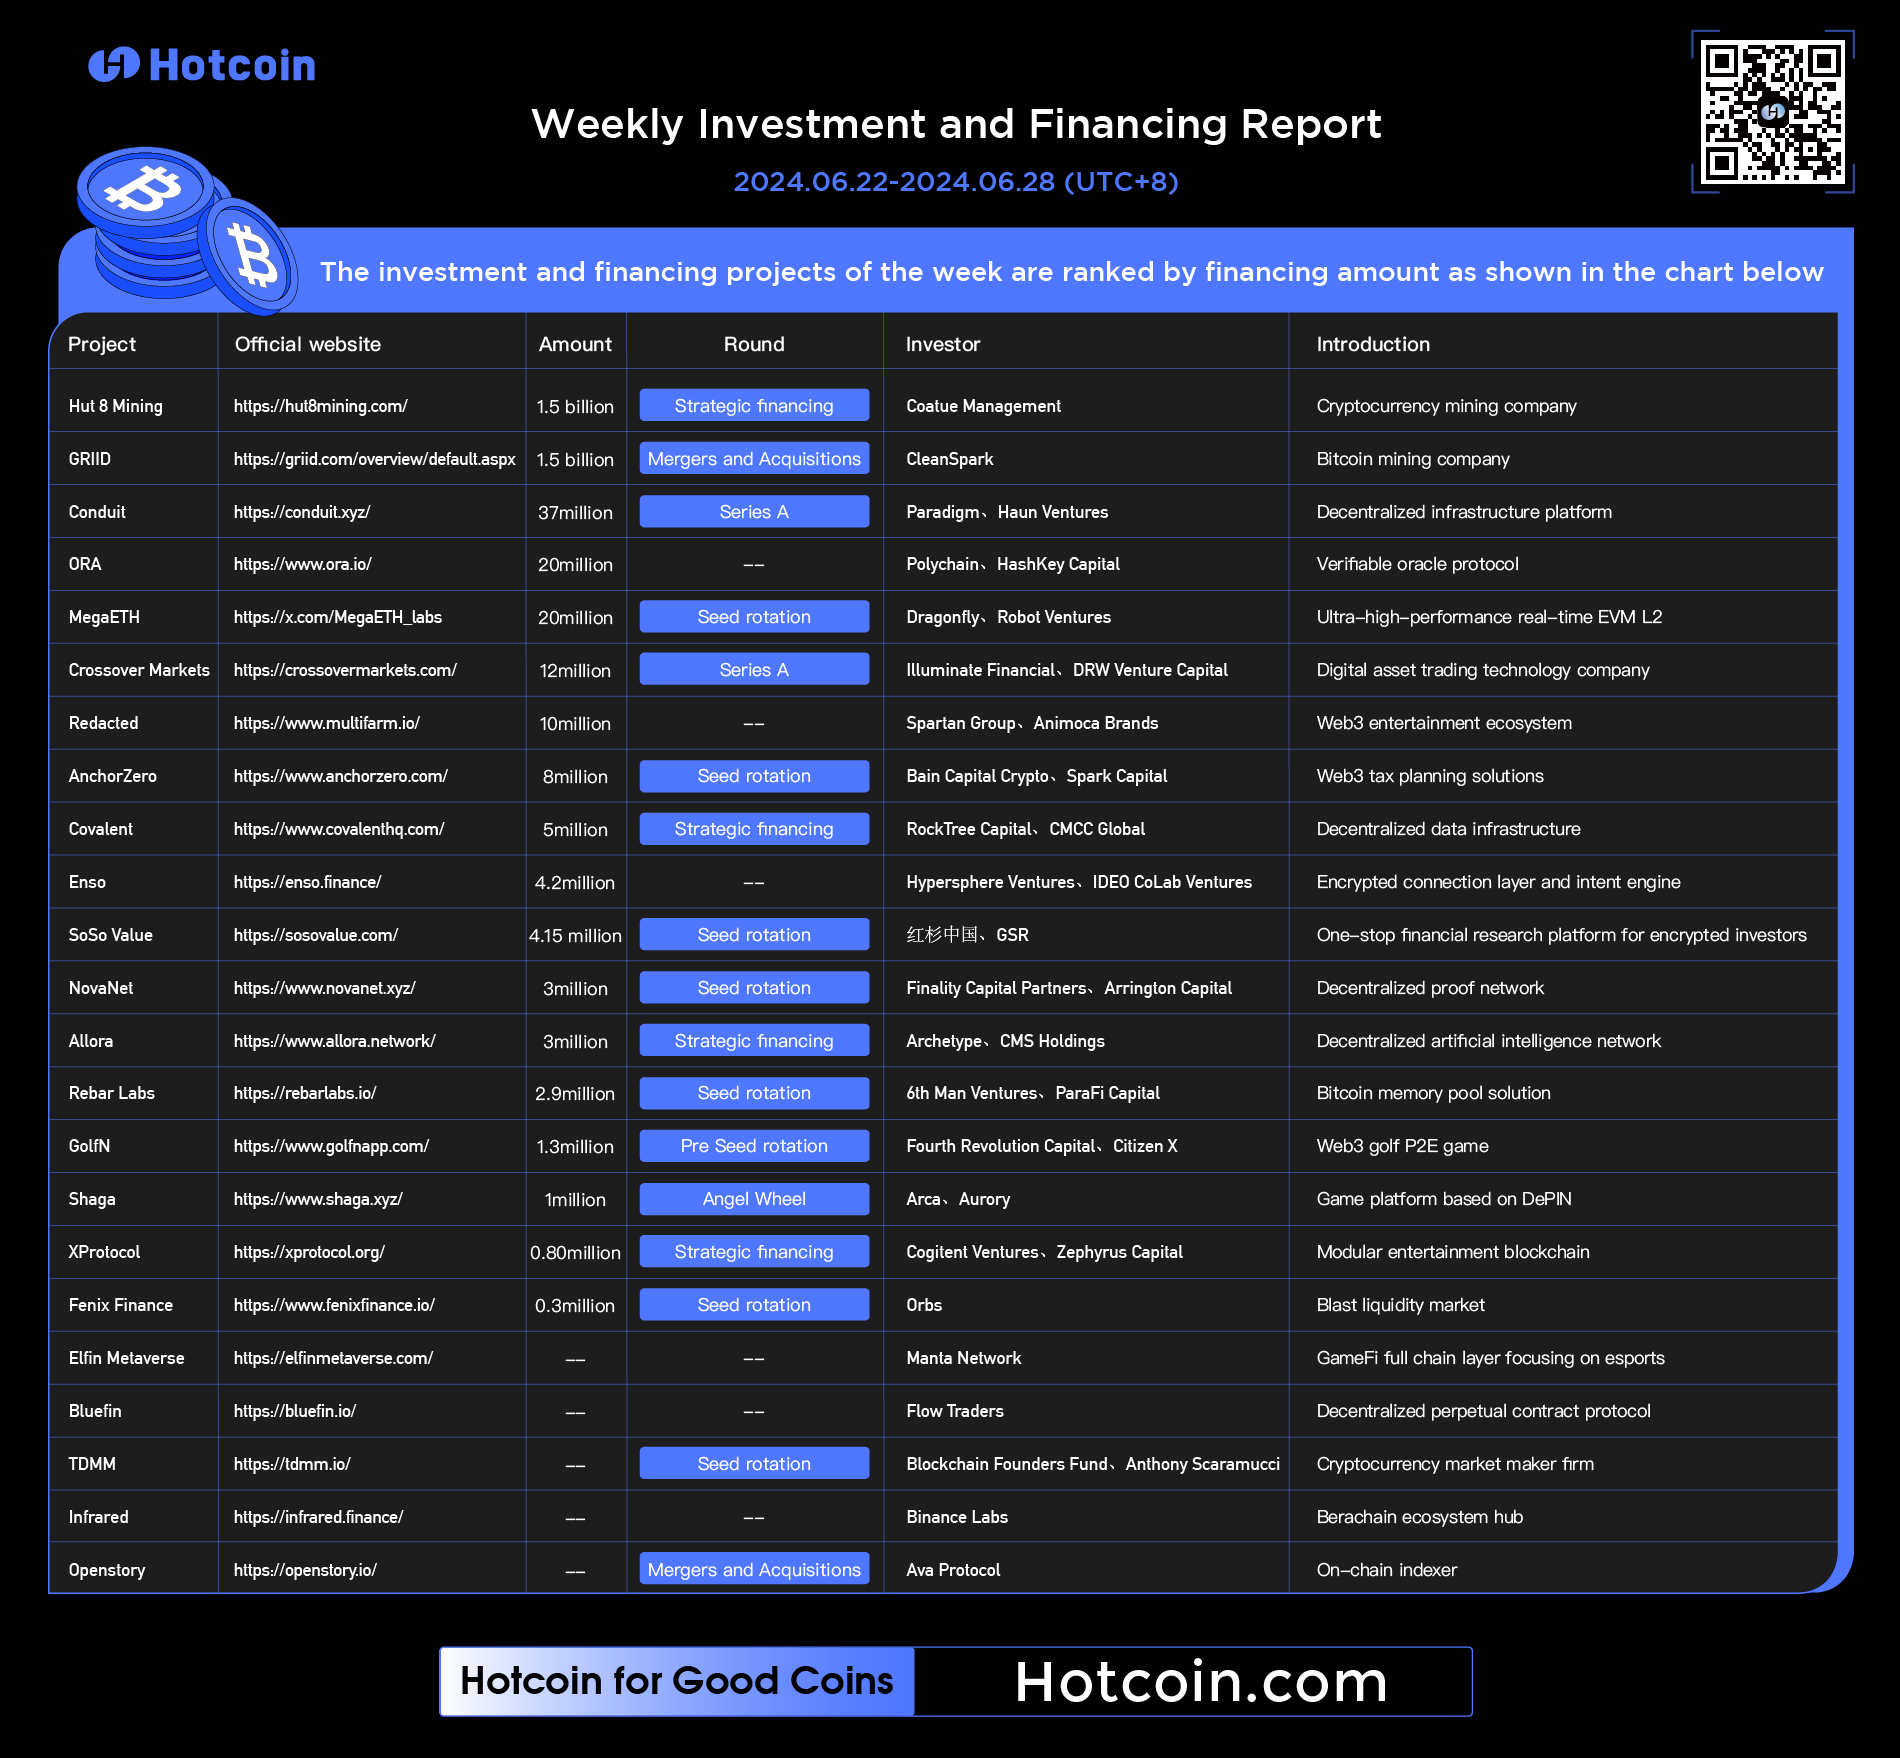
Task: Click the Web3 golf P2E game description
Action: [x=1402, y=1146]
